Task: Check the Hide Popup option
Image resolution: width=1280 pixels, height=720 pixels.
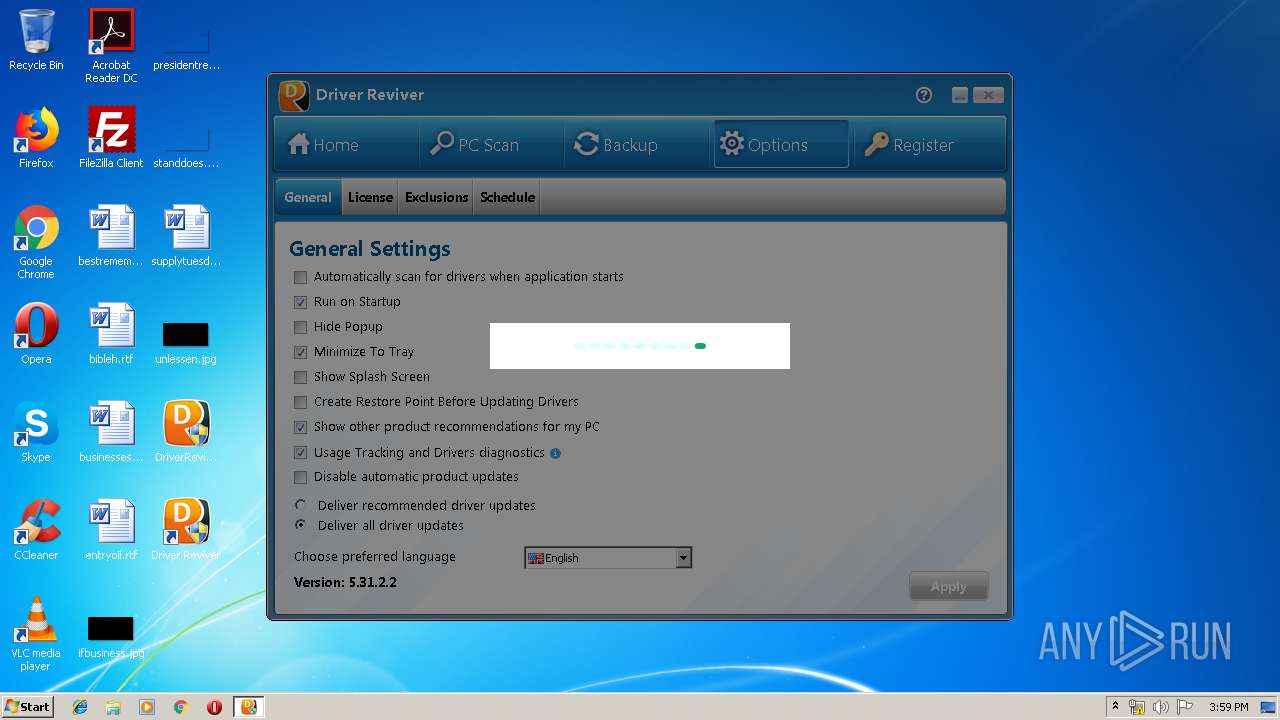Action: tap(300, 327)
